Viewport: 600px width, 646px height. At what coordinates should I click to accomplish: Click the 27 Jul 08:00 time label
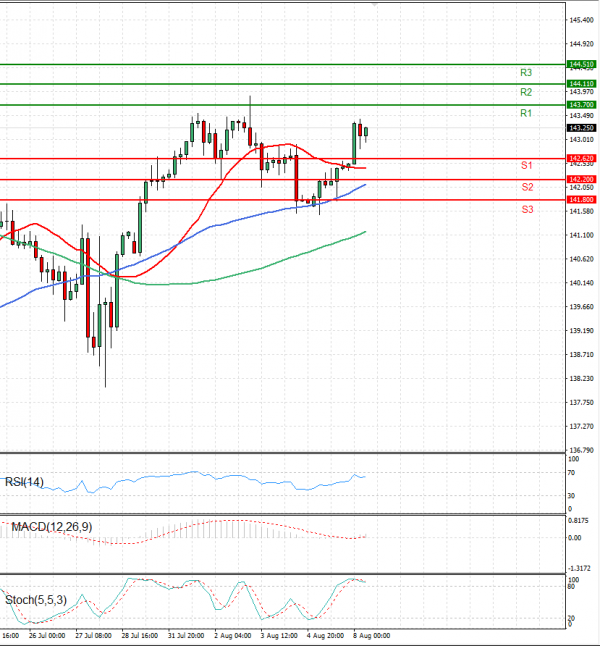(94, 636)
